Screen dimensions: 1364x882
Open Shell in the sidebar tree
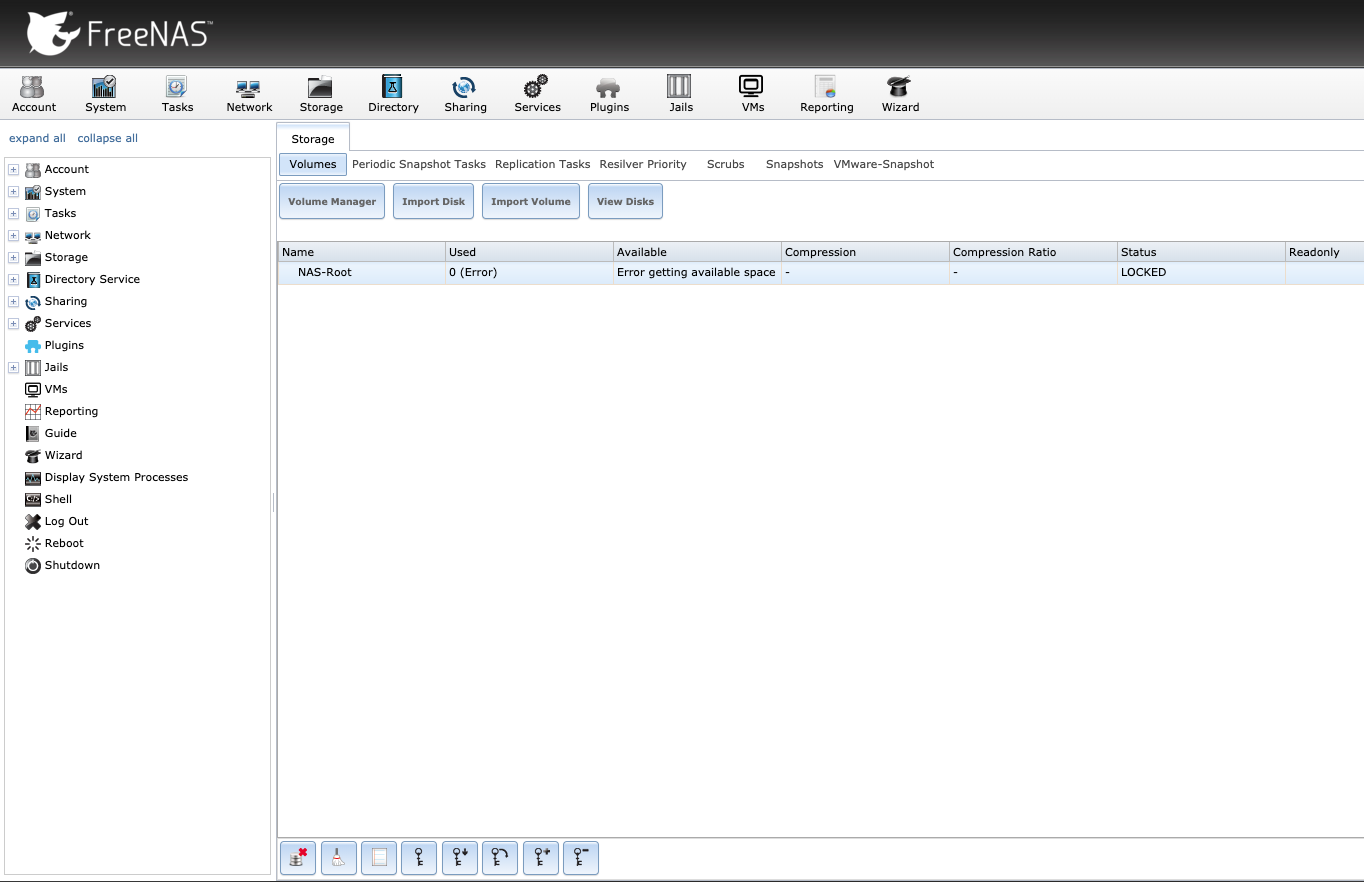pos(58,499)
